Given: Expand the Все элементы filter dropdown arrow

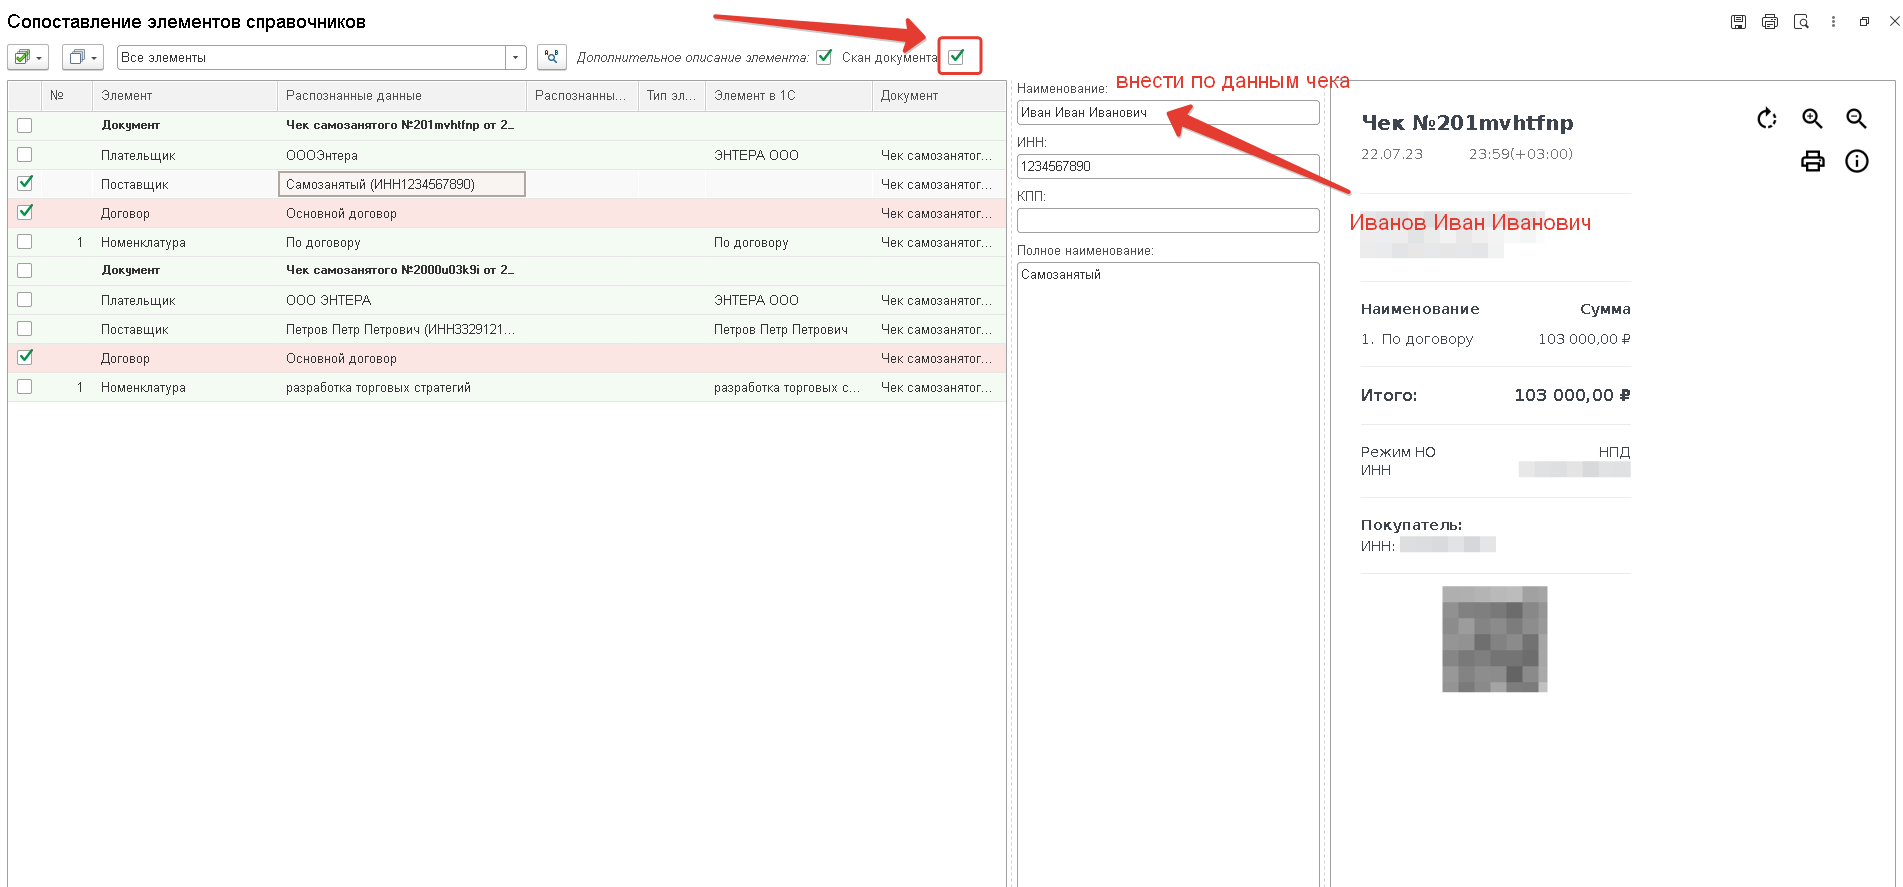Looking at the screenshot, I should tap(515, 57).
